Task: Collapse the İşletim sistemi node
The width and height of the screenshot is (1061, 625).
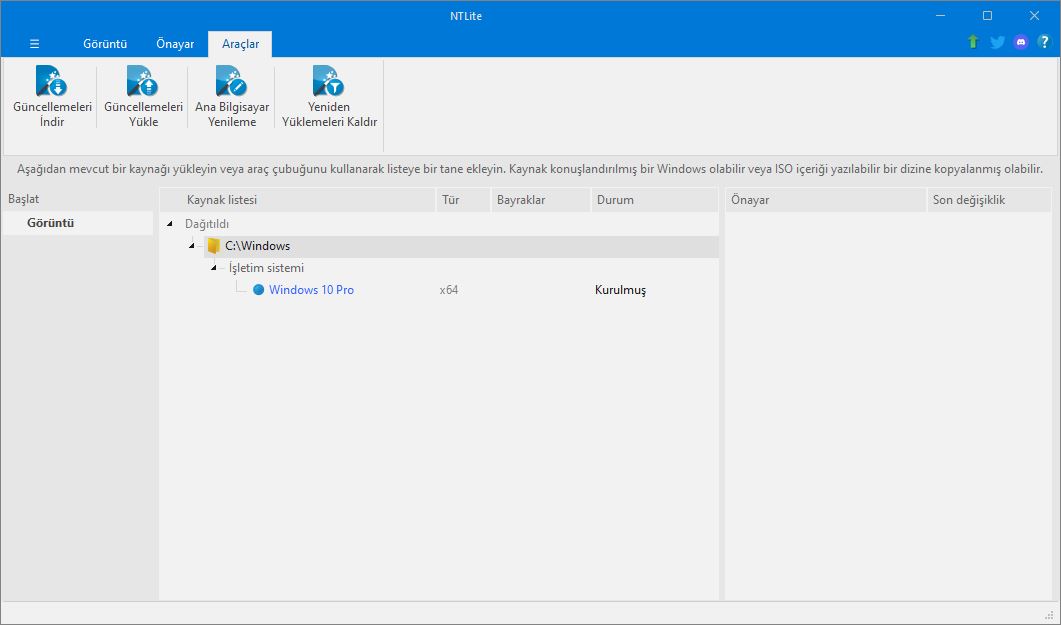Action: pos(214,268)
